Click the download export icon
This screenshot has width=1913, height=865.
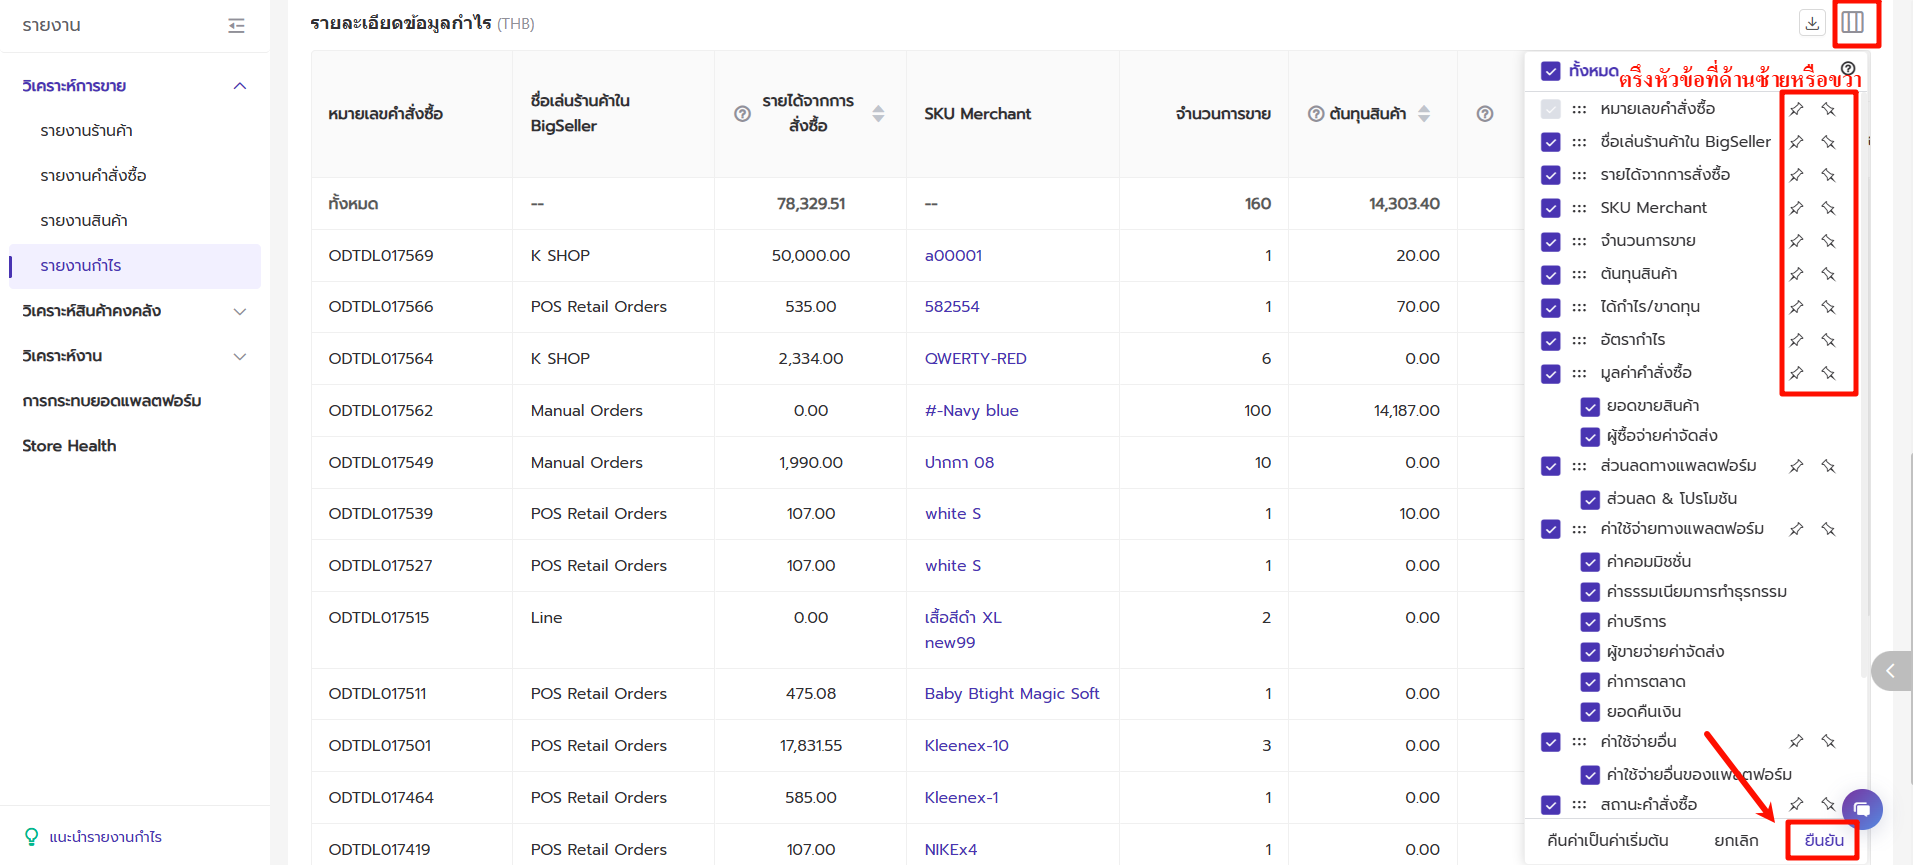(x=1812, y=22)
